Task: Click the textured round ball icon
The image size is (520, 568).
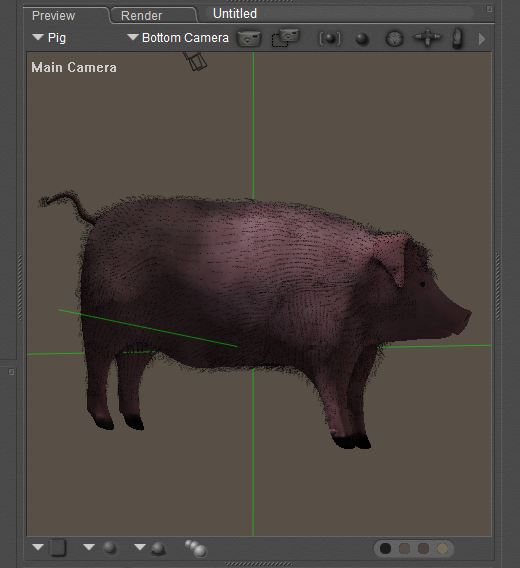Action: coord(394,39)
